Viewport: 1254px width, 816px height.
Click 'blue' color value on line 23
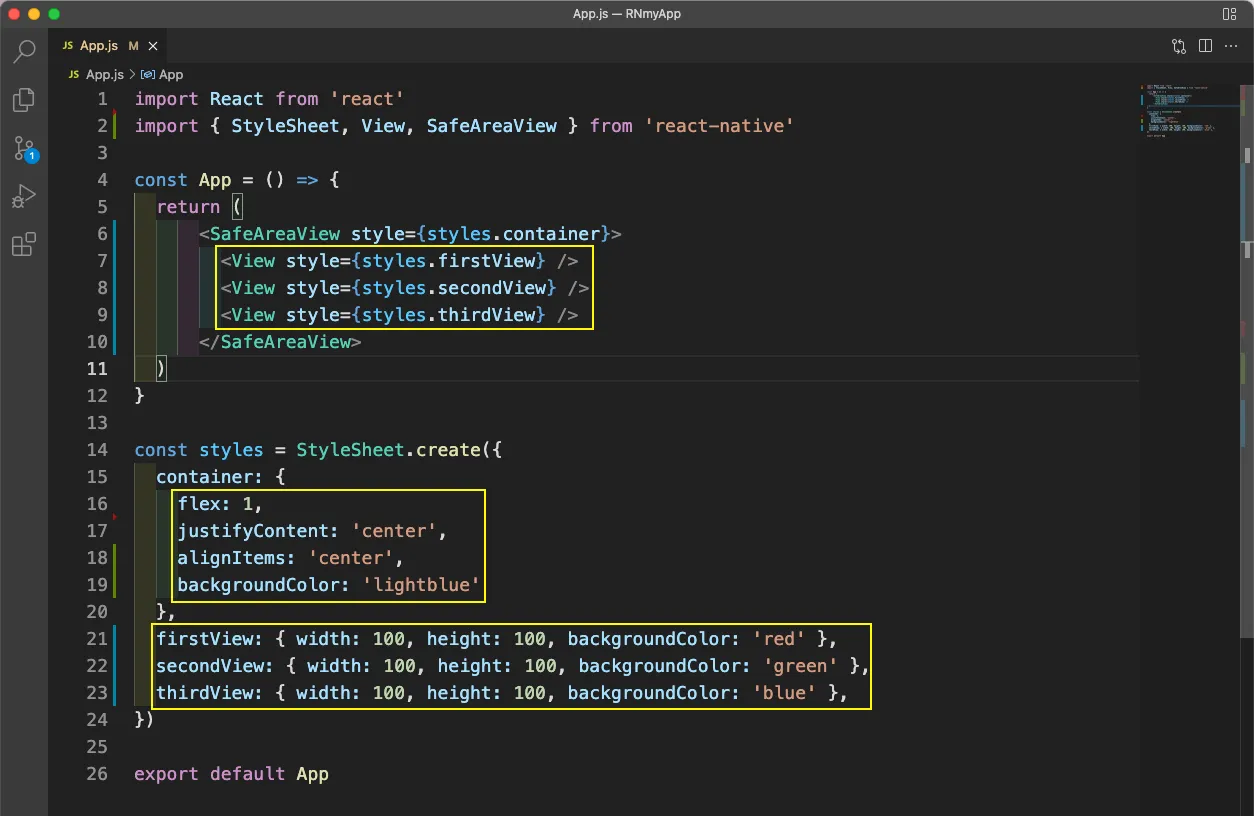(x=784, y=693)
